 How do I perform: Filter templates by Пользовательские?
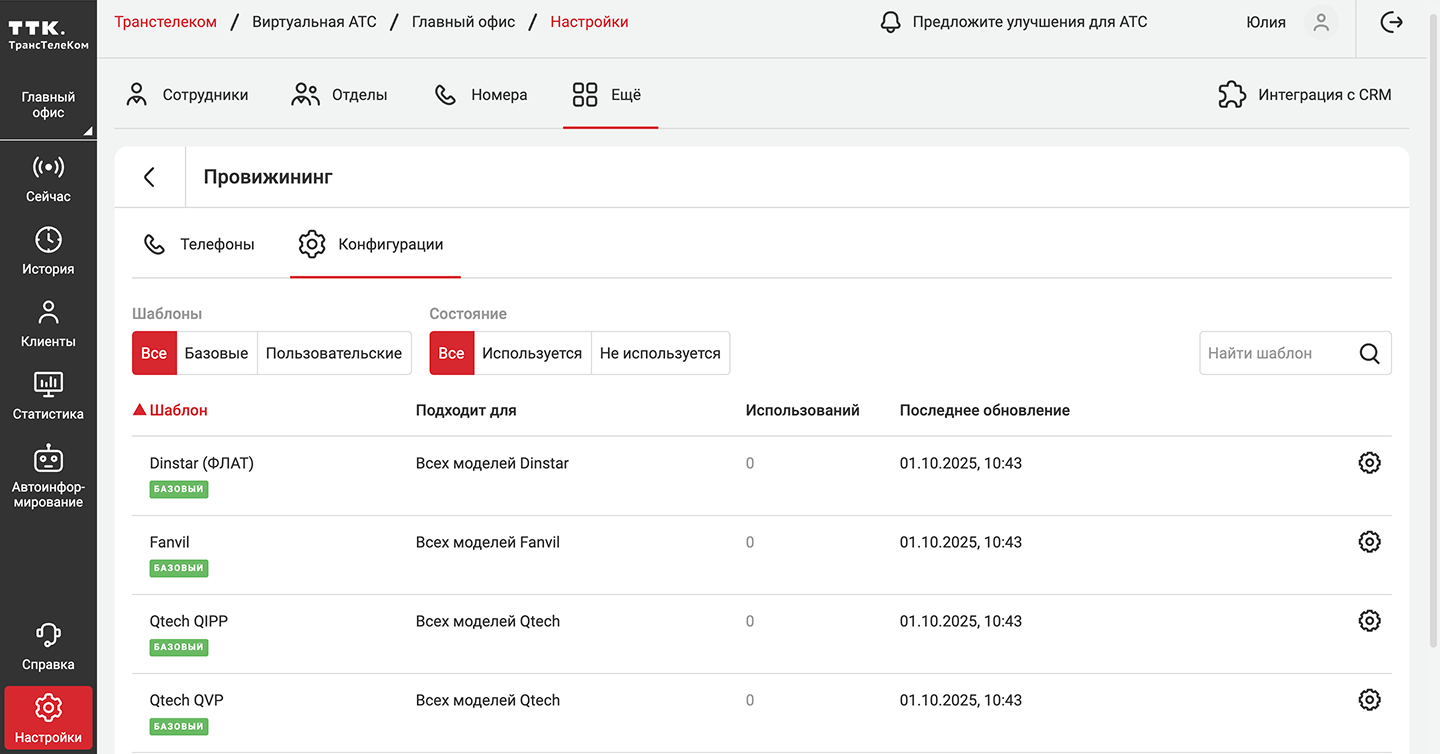pyautogui.click(x=334, y=353)
